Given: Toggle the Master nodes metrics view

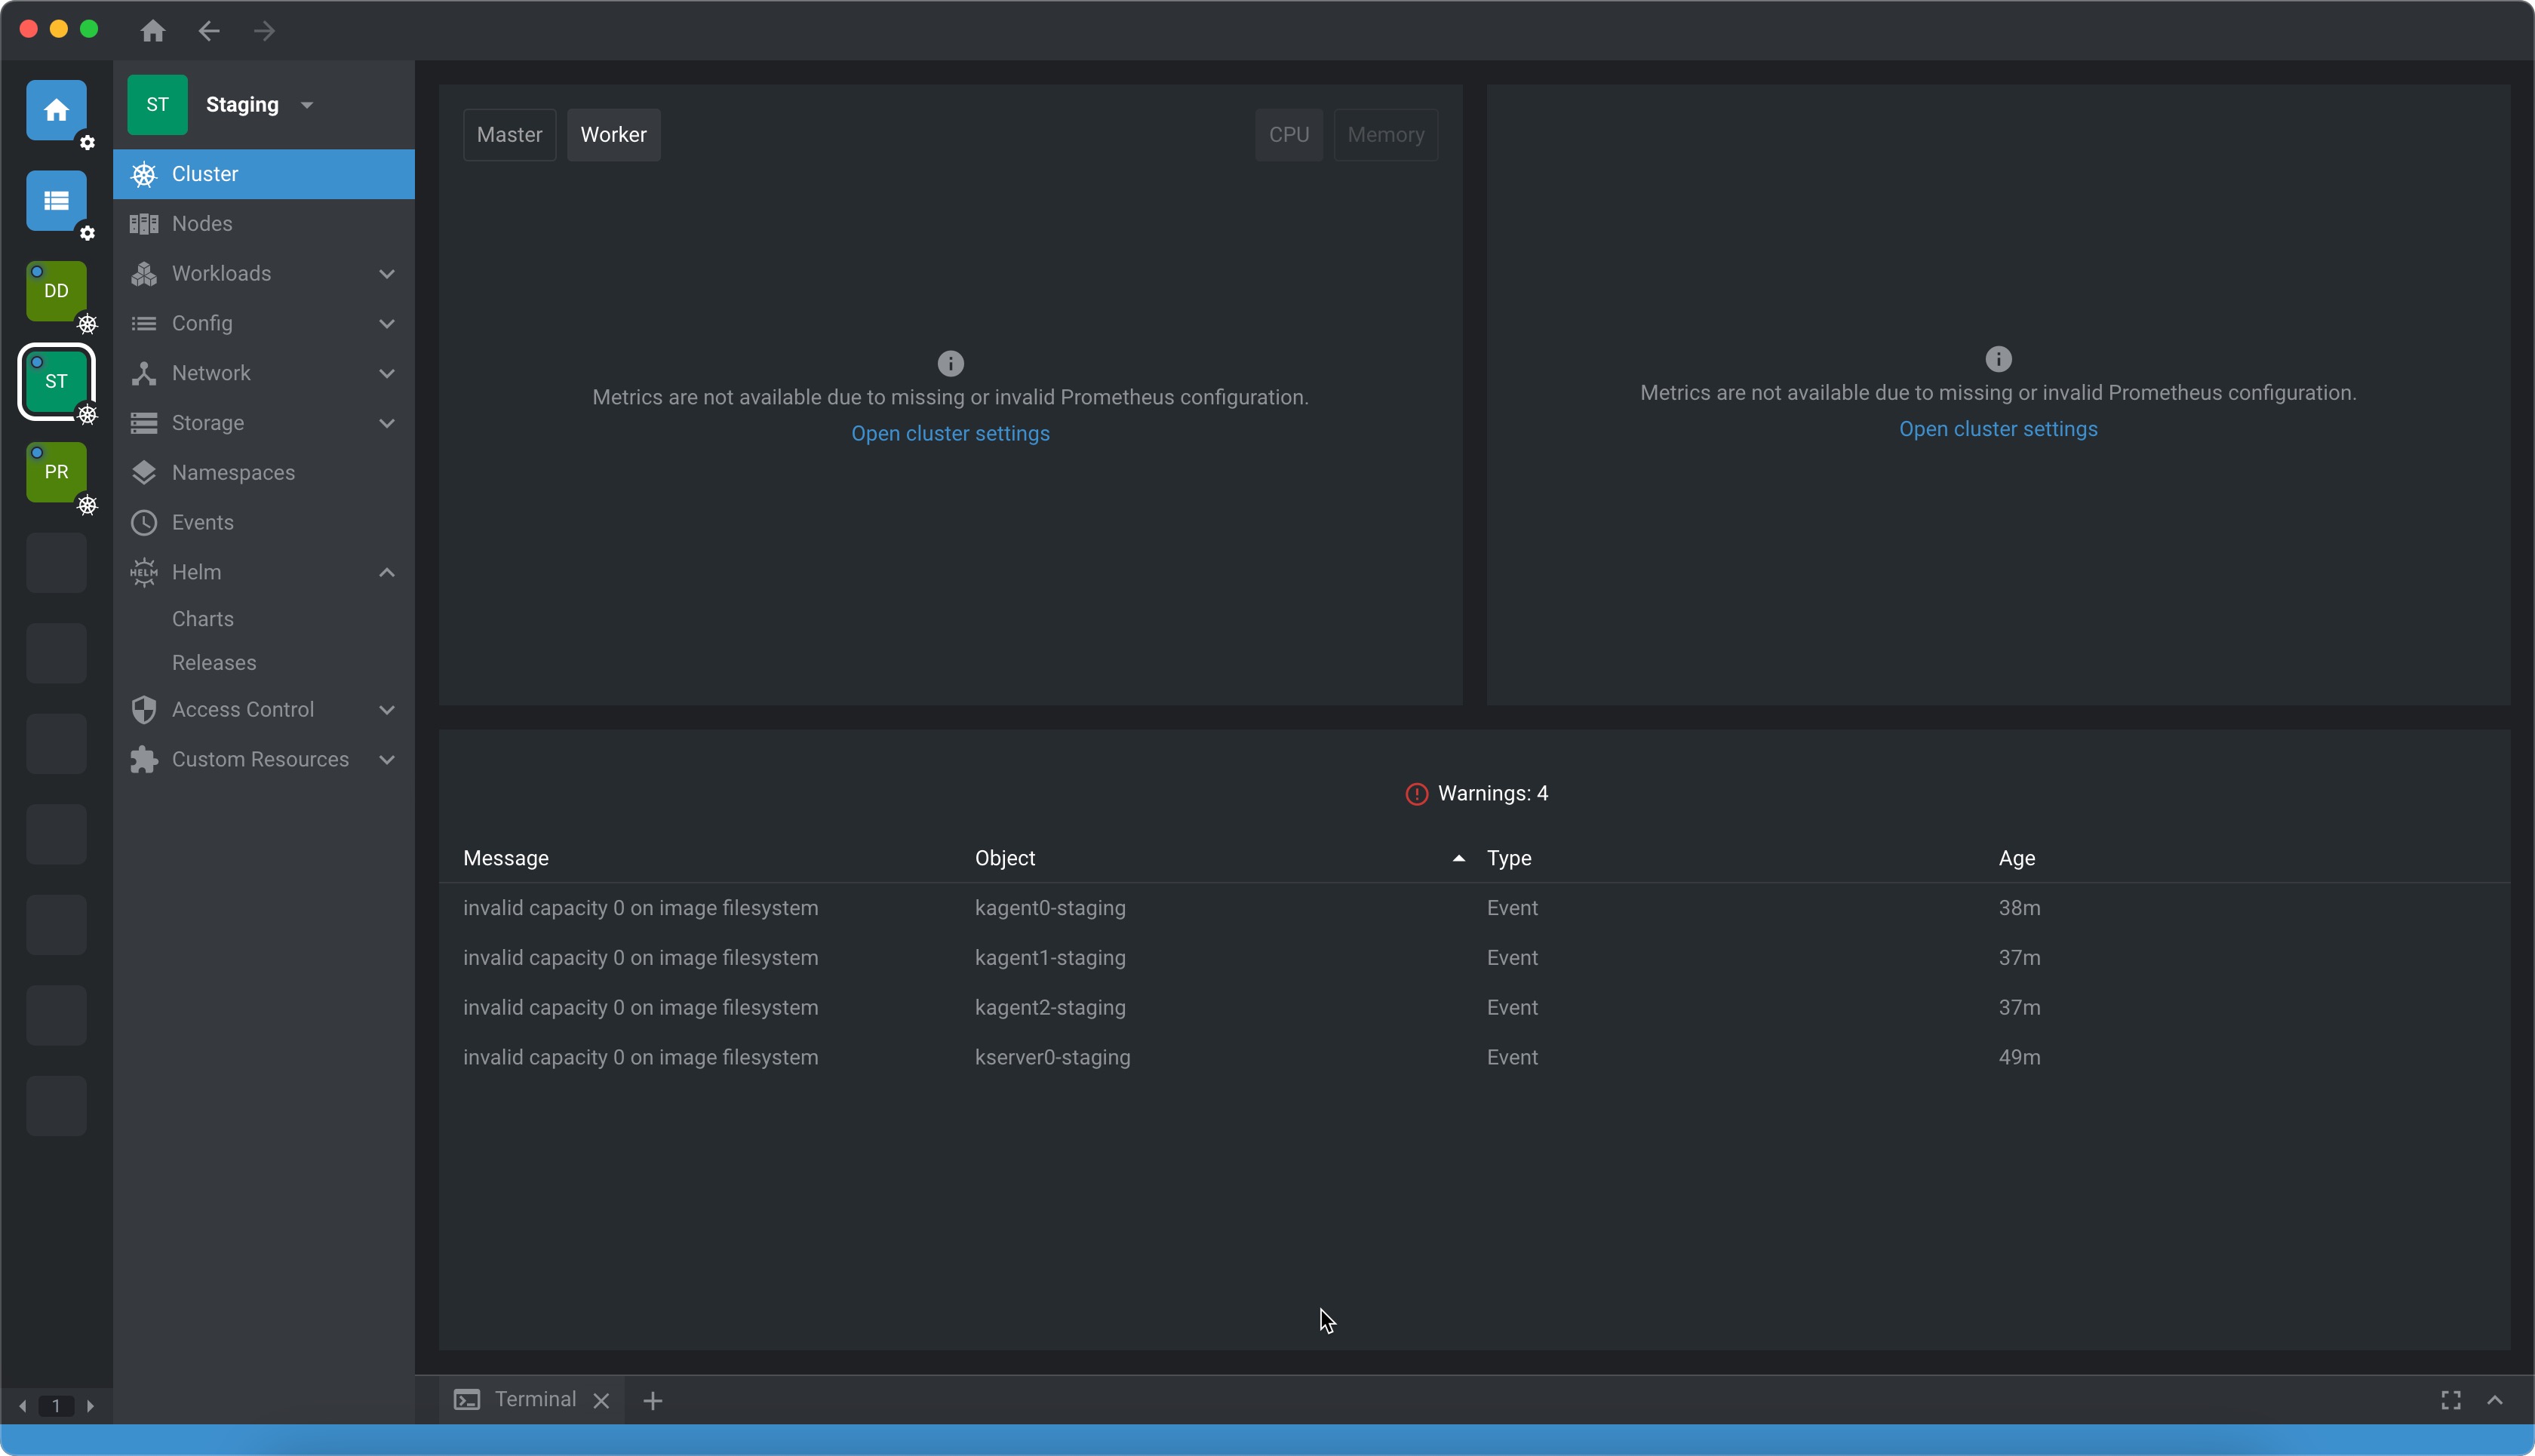Looking at the screenshot, I should pos(509,135).
